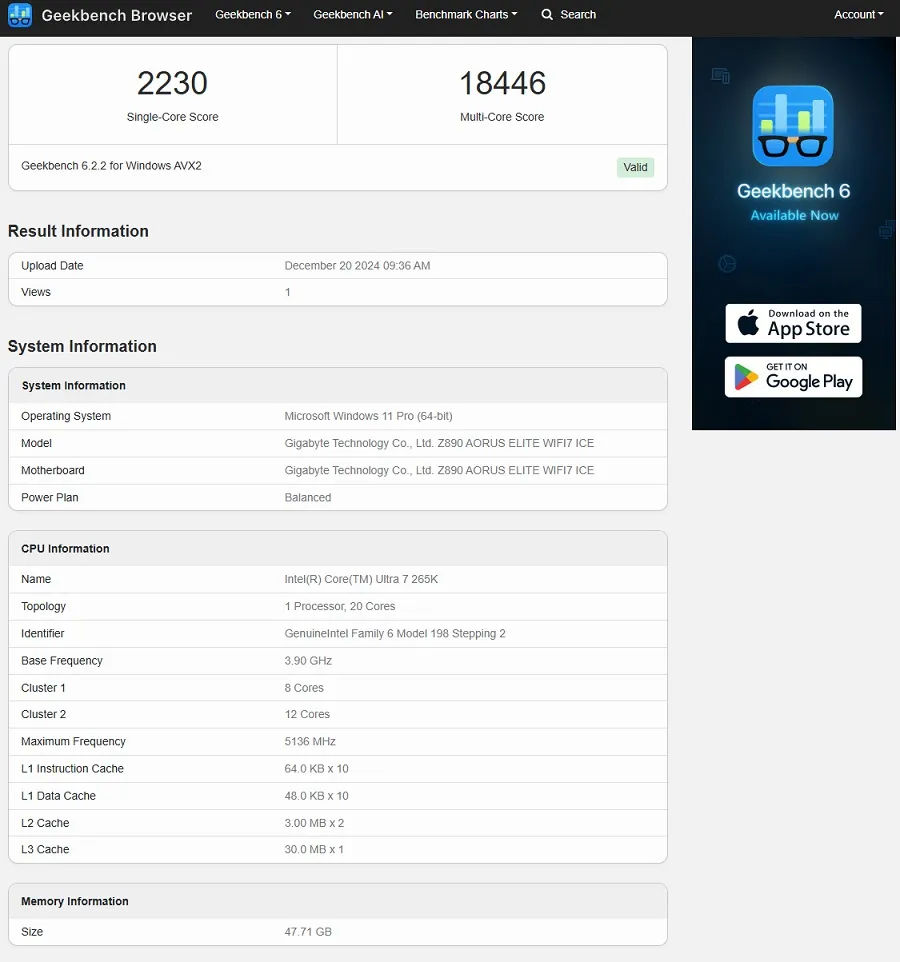
Task: Click the L1 Data Cache label
Action: tap(58, 796)
